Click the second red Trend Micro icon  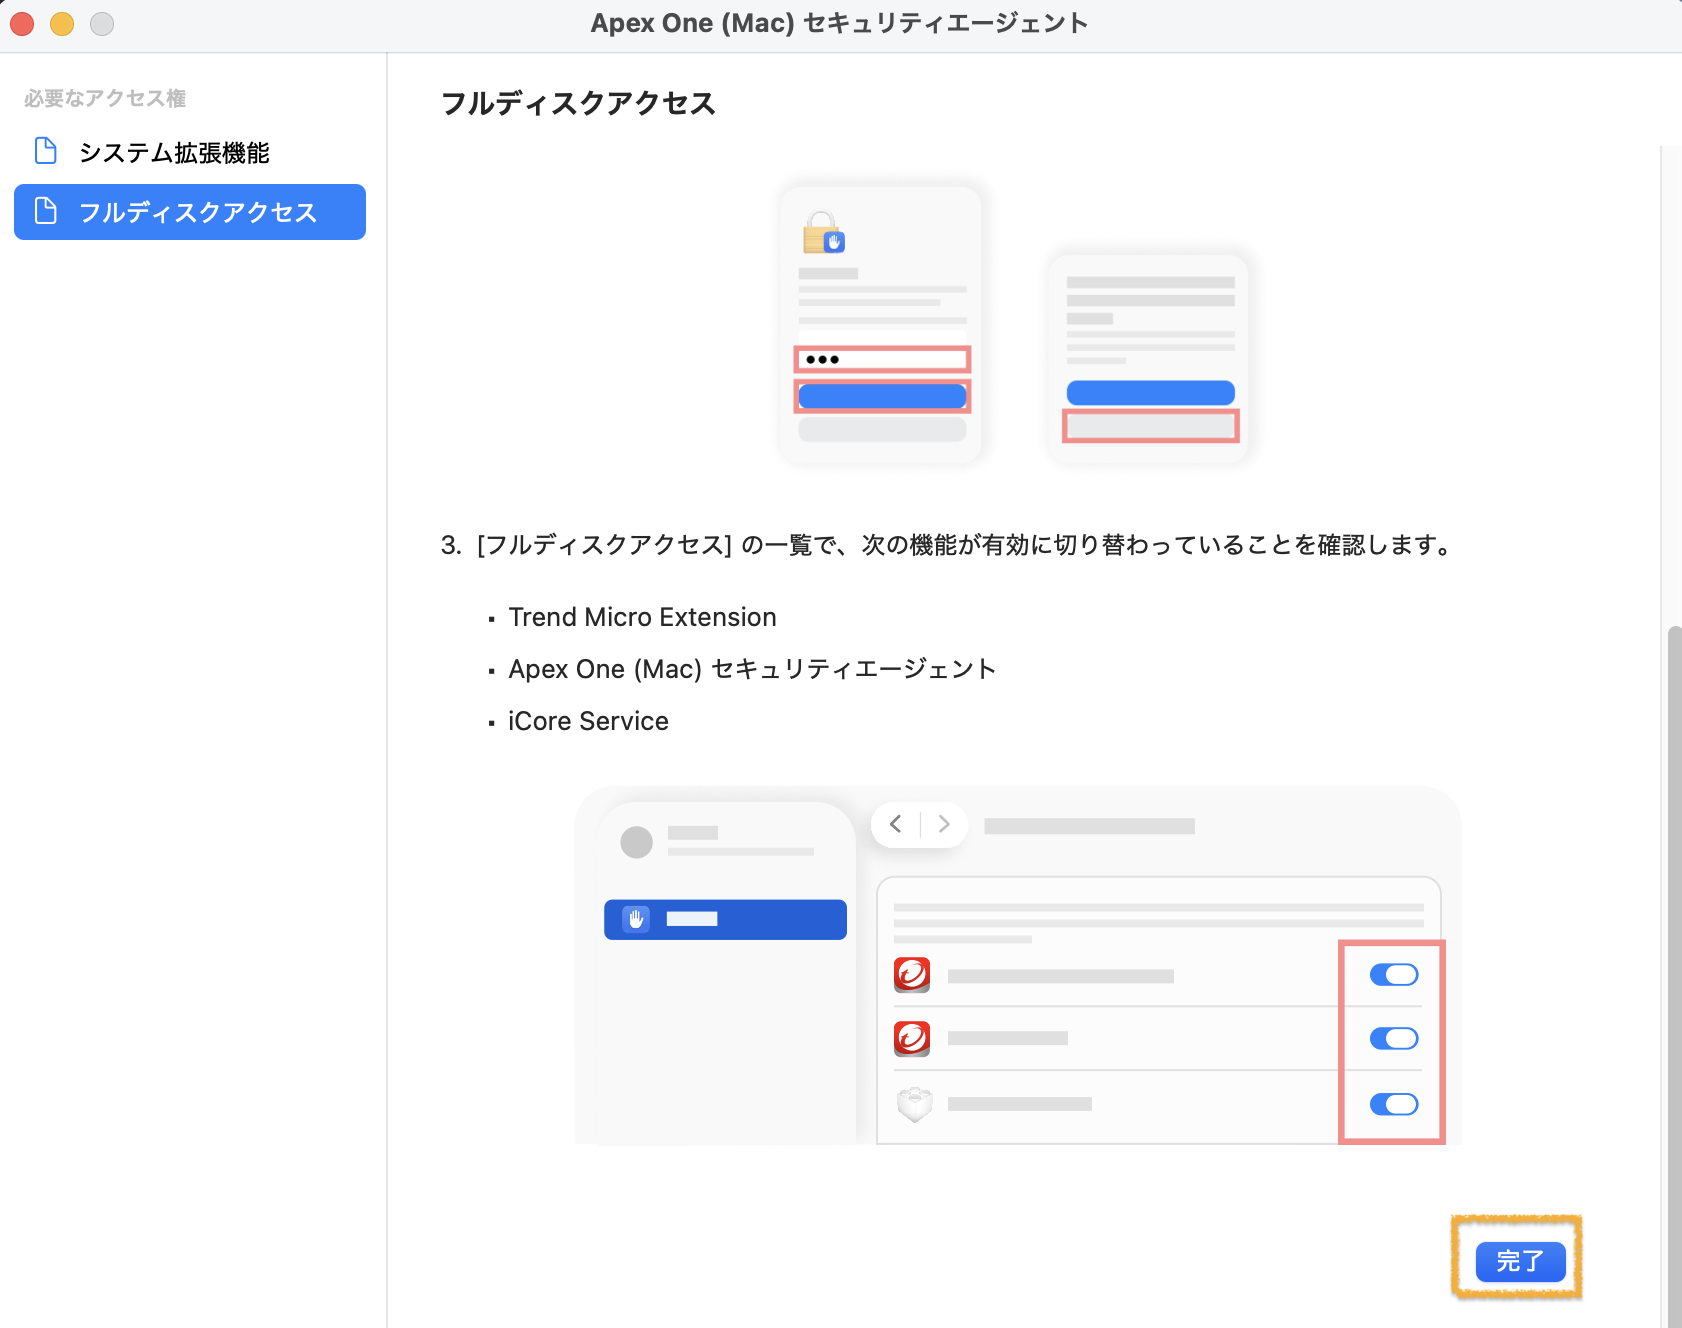point(912,1038)
